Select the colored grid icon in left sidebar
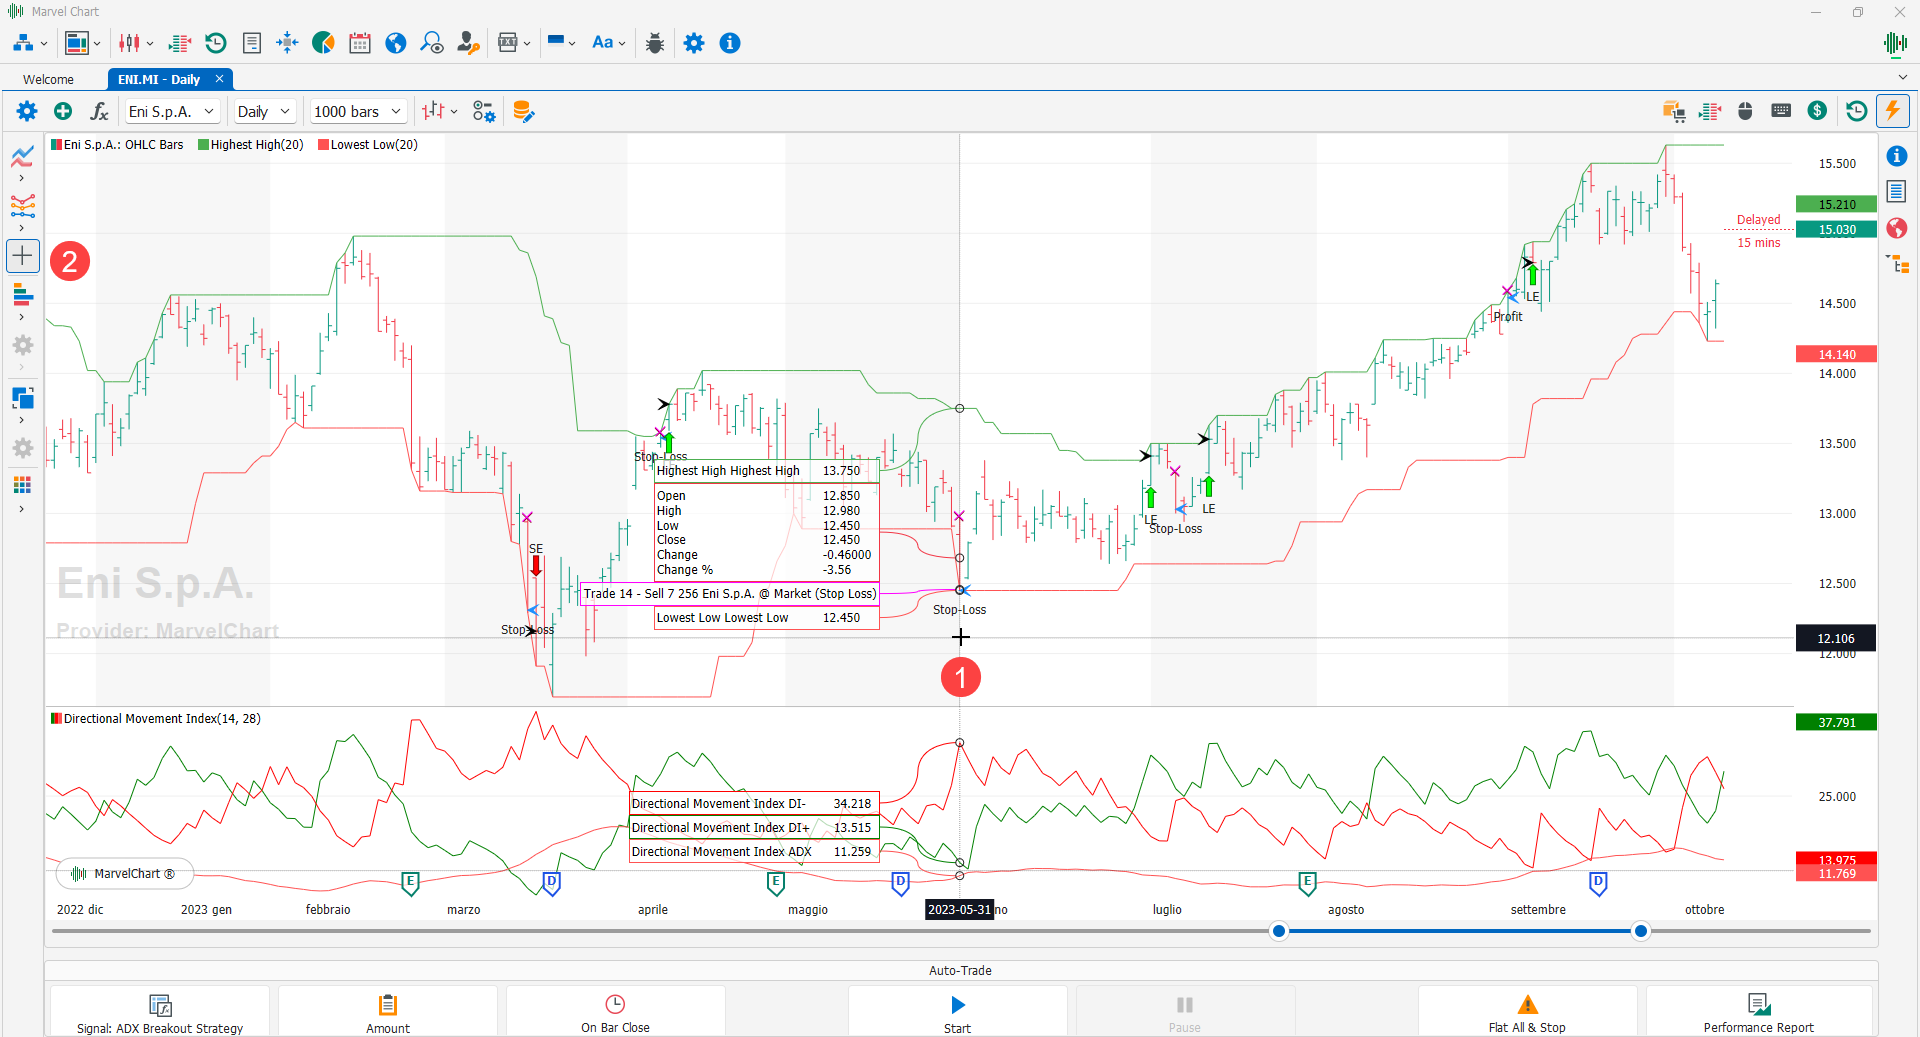 pos(22,485)
